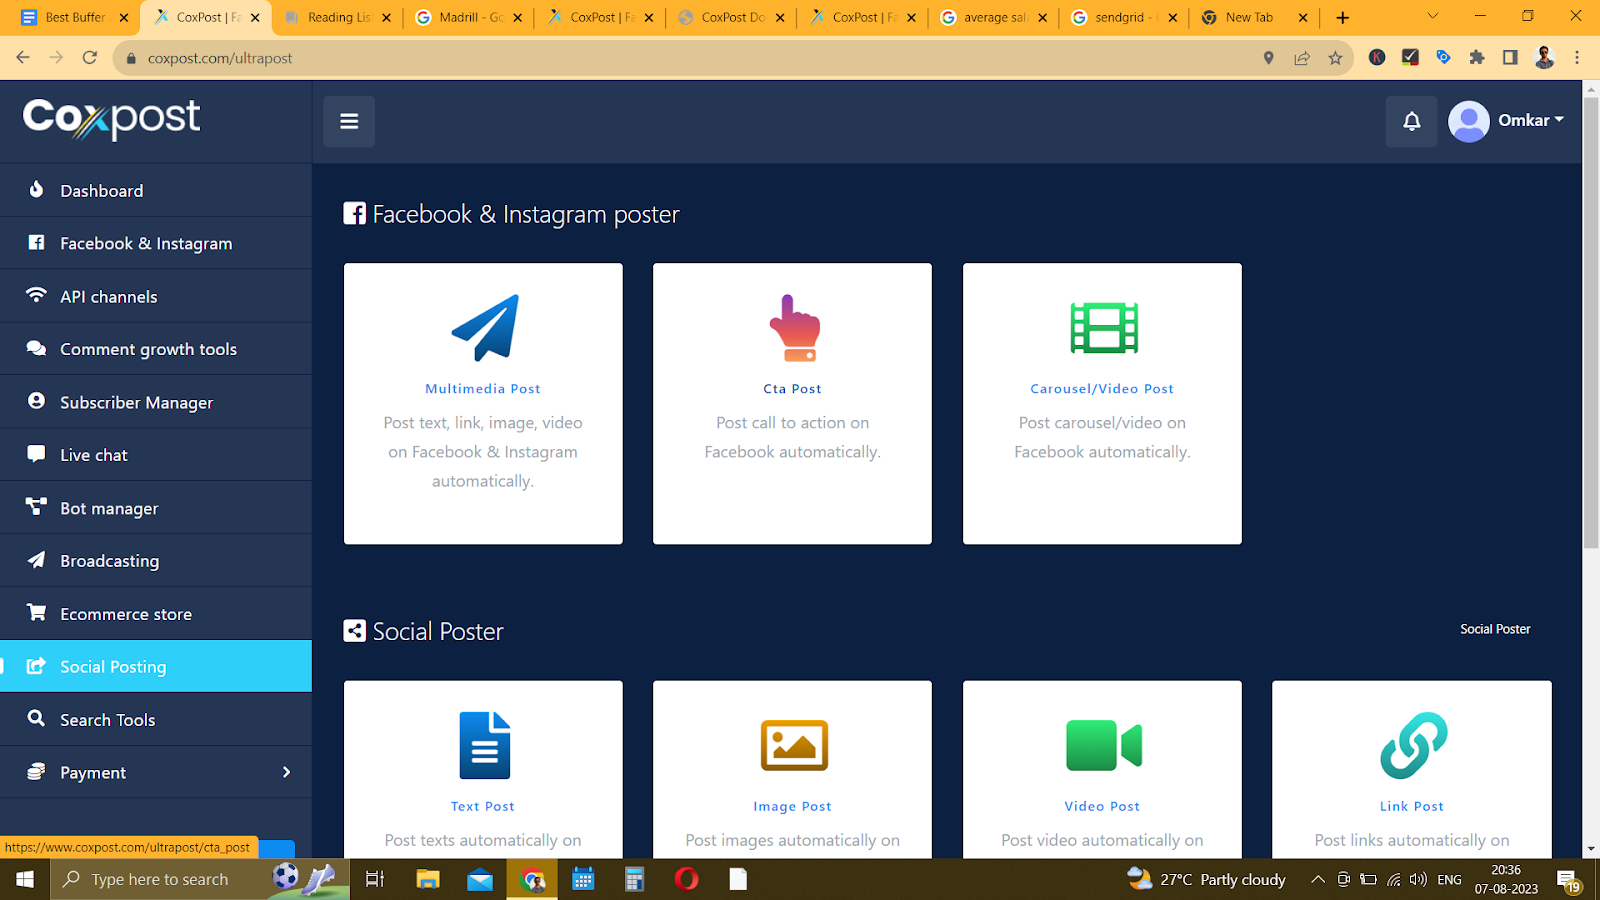Open the ENG language indicator
The image size is (1600, 900).
(1449, 880)
